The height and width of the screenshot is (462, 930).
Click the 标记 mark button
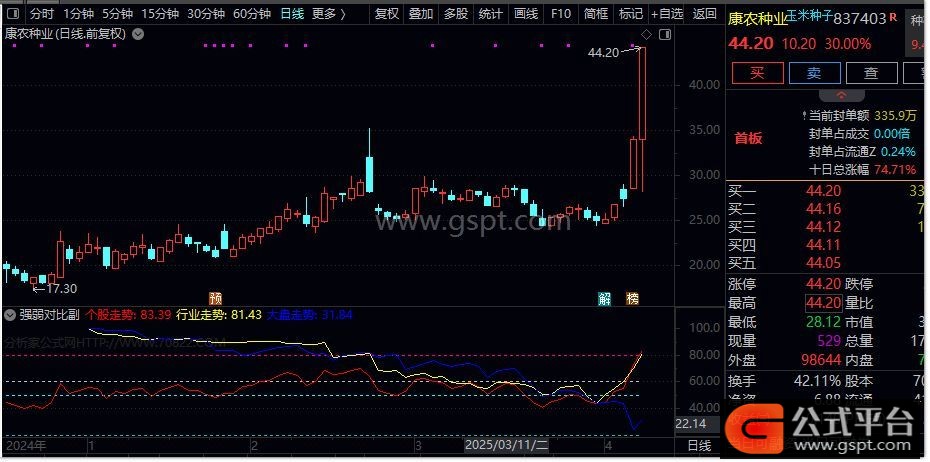pyautogui.click(x=630, y=14)
